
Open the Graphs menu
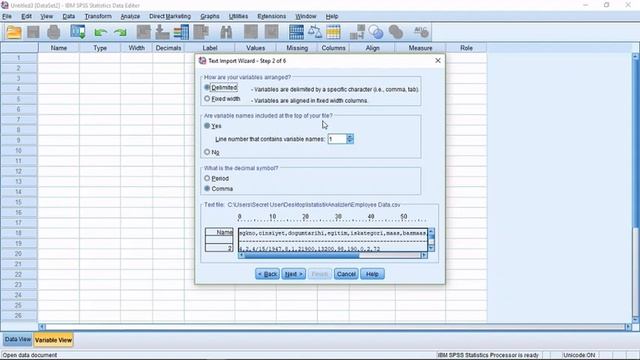click(210, 16)
